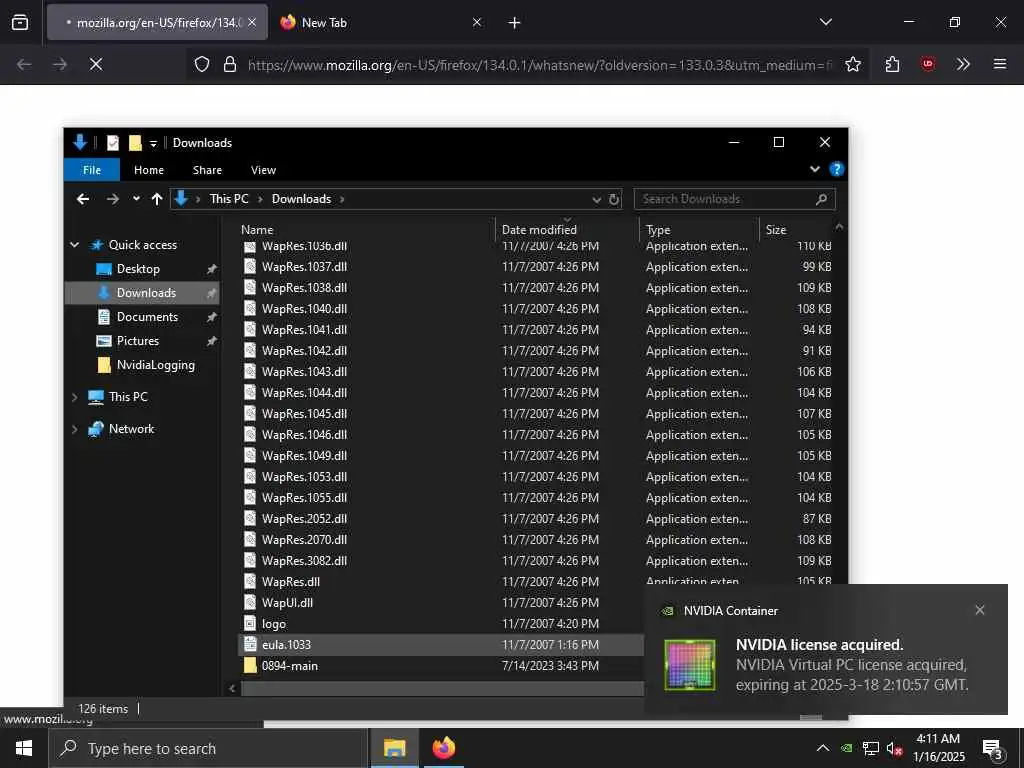Viewport: 1024px width, 768px height.
Task: Select Desktop in Quick access
Action: point(138,269)
